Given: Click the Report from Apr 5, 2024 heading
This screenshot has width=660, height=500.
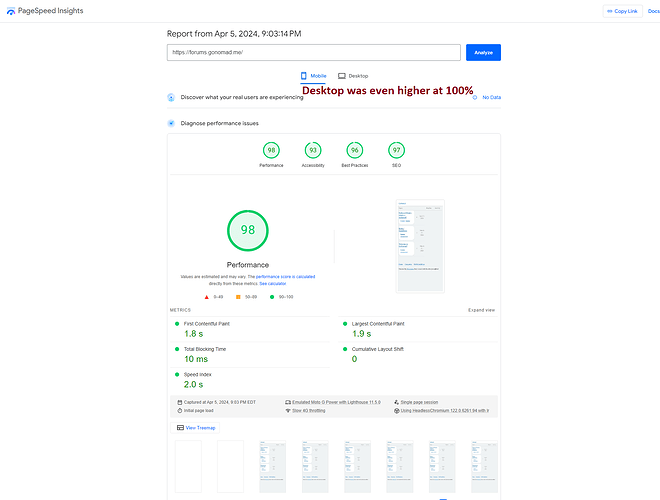Looking at the screenshot, I should pos(234,34).
